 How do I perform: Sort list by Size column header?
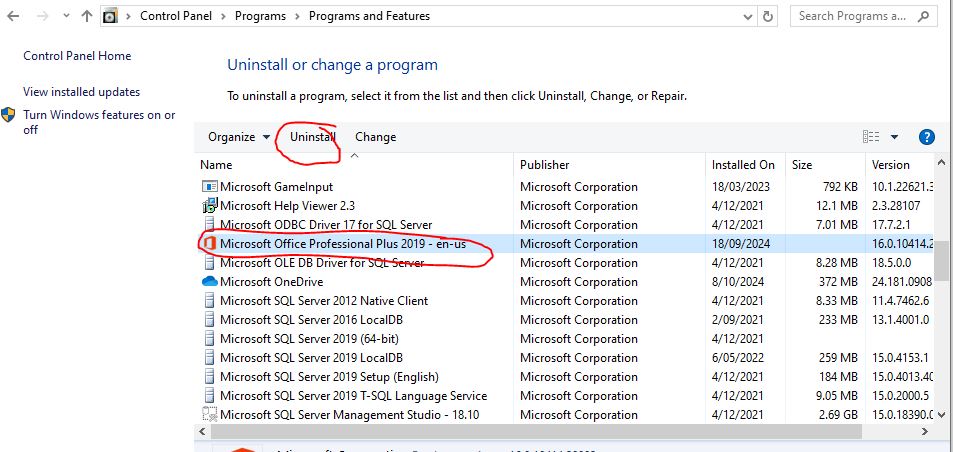pyautogui.click(x=802, y=165)
